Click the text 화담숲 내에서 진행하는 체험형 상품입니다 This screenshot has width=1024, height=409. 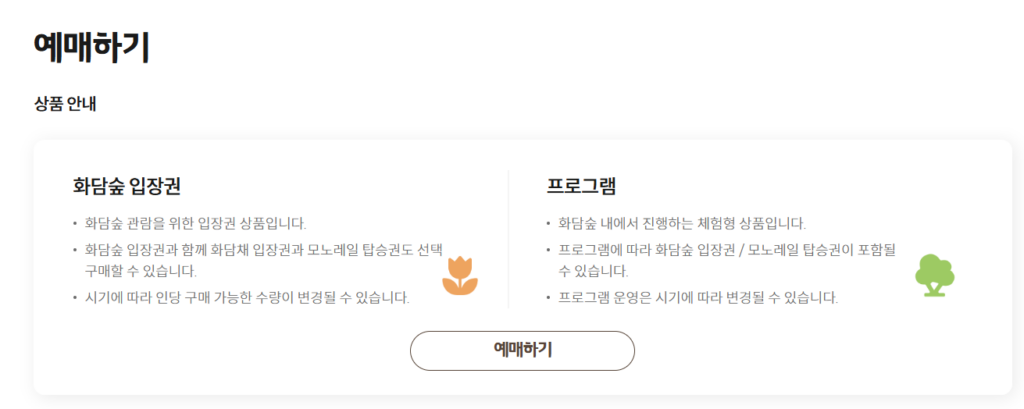[682, 223]
